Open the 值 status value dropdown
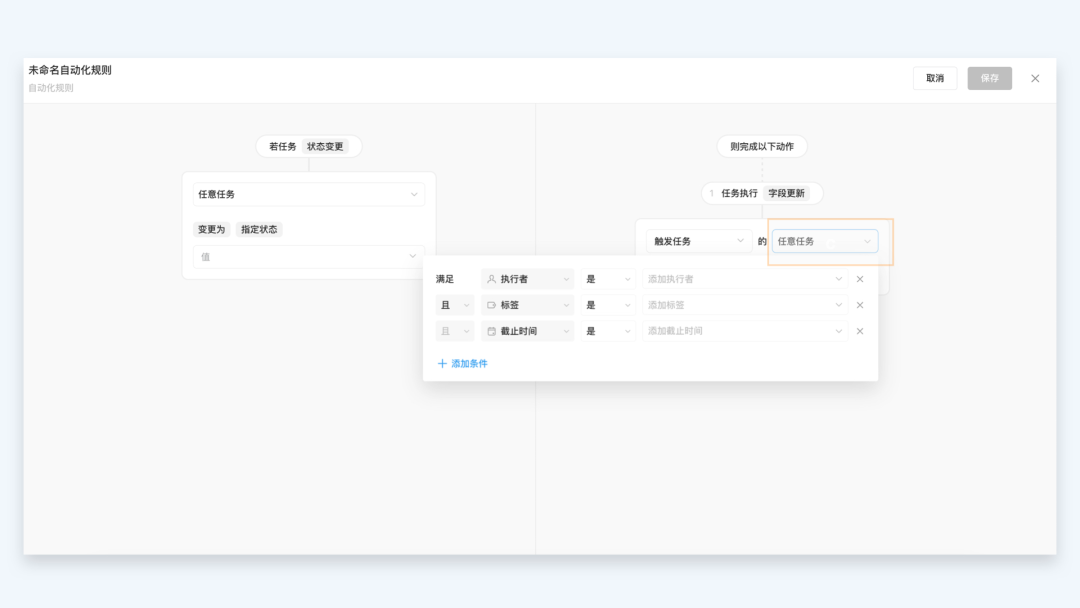The image size is (1080, 608). [308, 257]
